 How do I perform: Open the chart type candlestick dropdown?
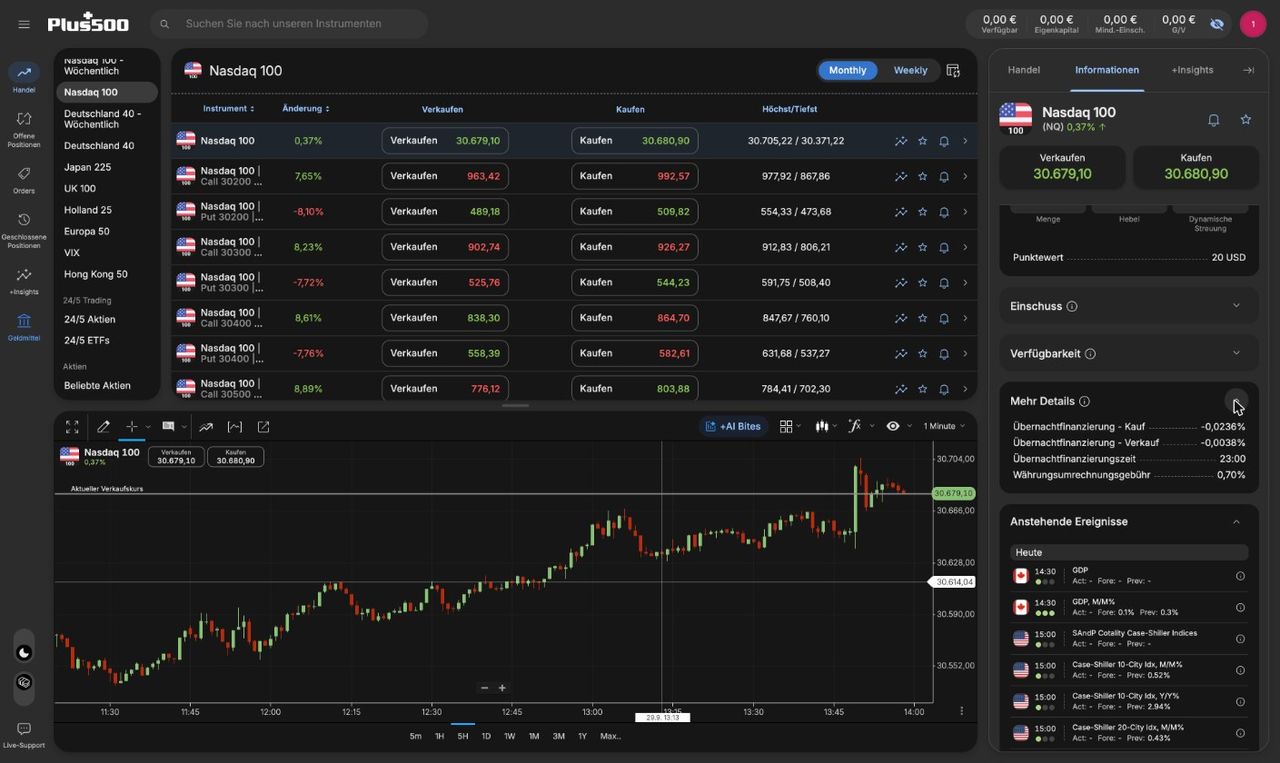click(825, 426)
